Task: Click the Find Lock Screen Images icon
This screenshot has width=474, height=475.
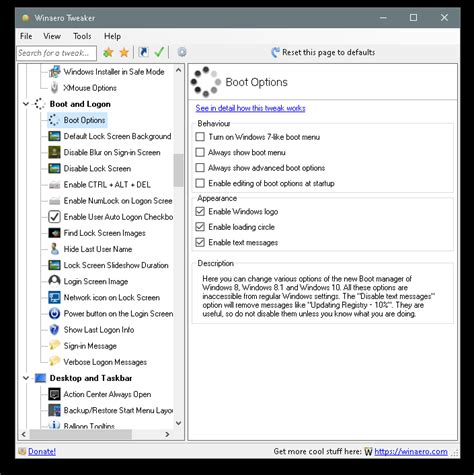Action: click(54, 233)
